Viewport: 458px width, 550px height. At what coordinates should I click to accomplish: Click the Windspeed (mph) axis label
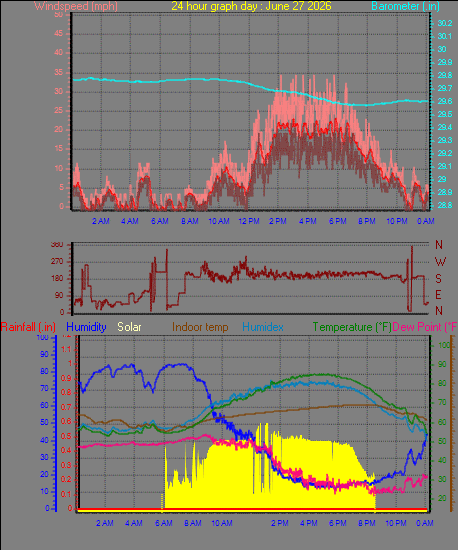(76, 6)
